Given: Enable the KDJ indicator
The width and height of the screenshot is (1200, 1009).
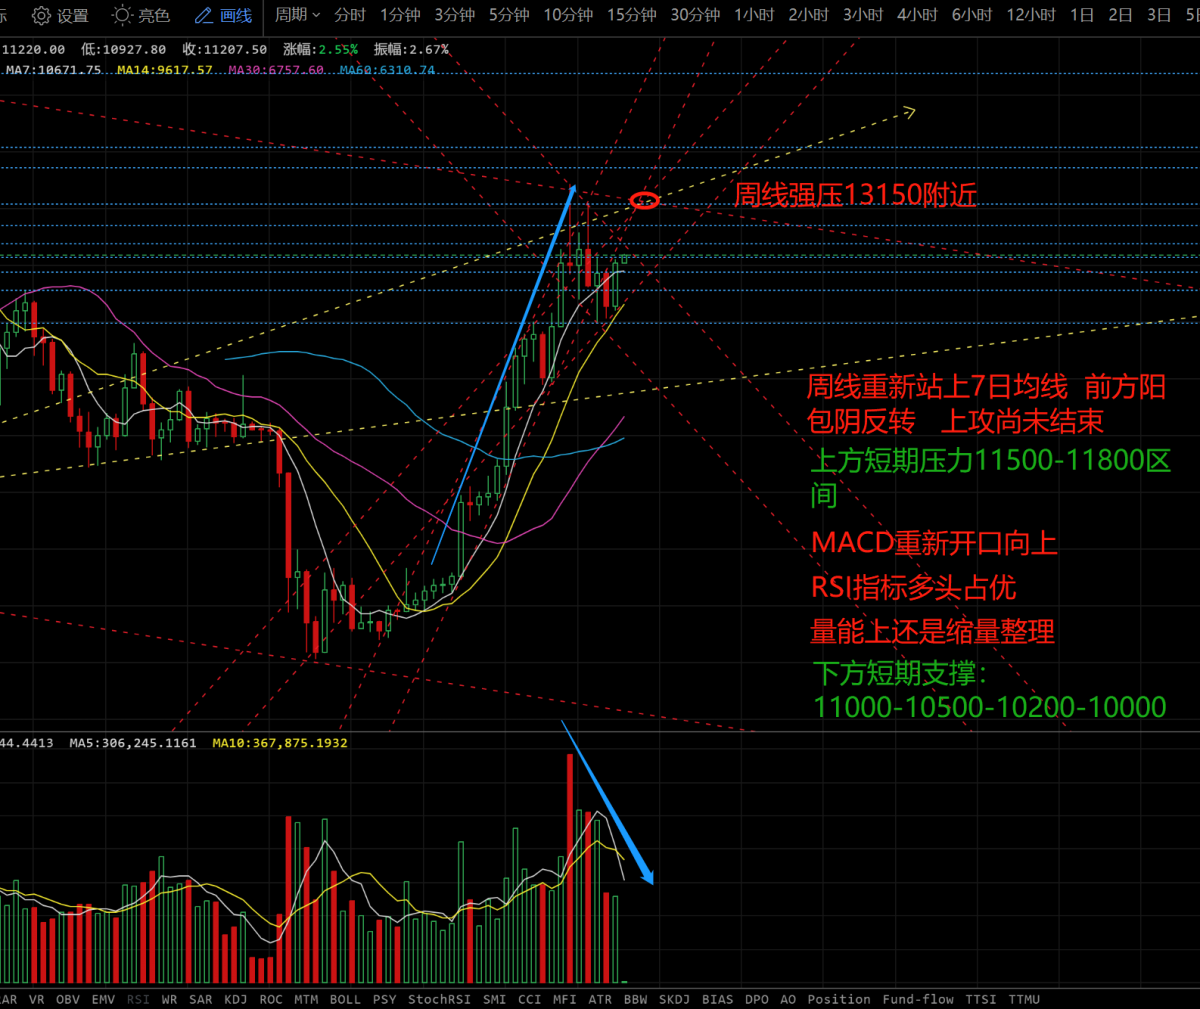Looking at the screenshot, I should coord(235,999).
